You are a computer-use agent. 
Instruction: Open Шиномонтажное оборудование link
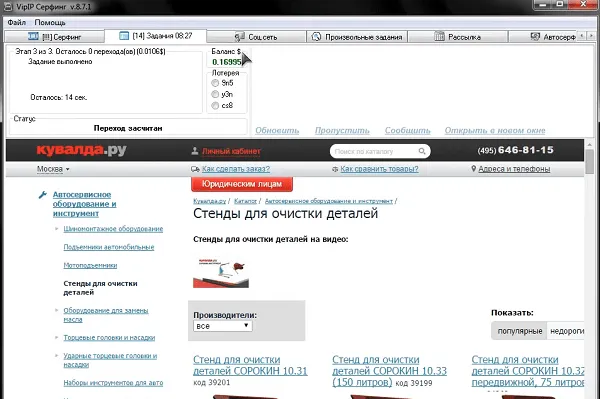tap(113, 229)
